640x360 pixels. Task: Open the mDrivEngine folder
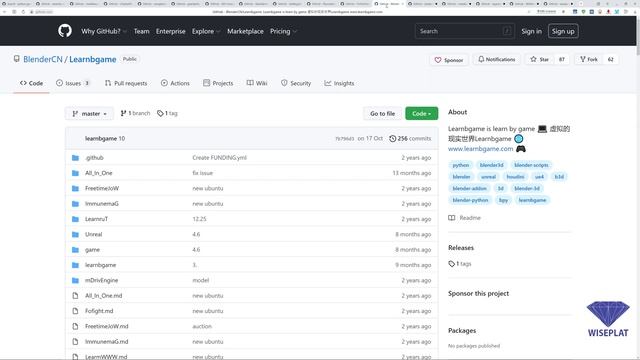point(101,280)
